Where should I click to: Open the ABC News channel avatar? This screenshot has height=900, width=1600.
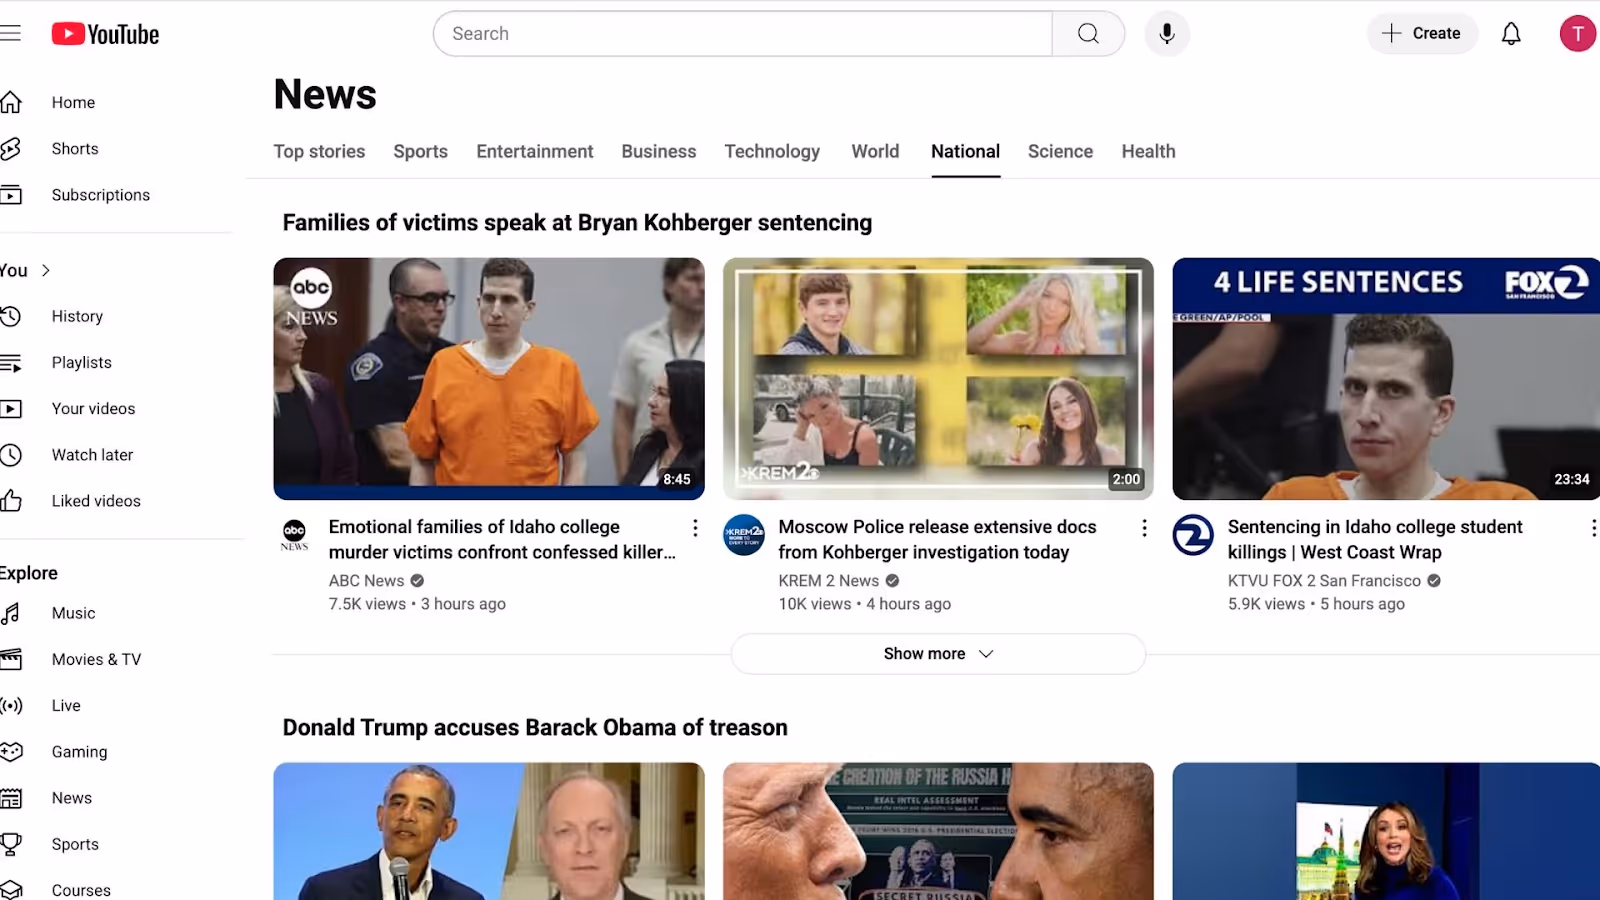pos(294,533)
